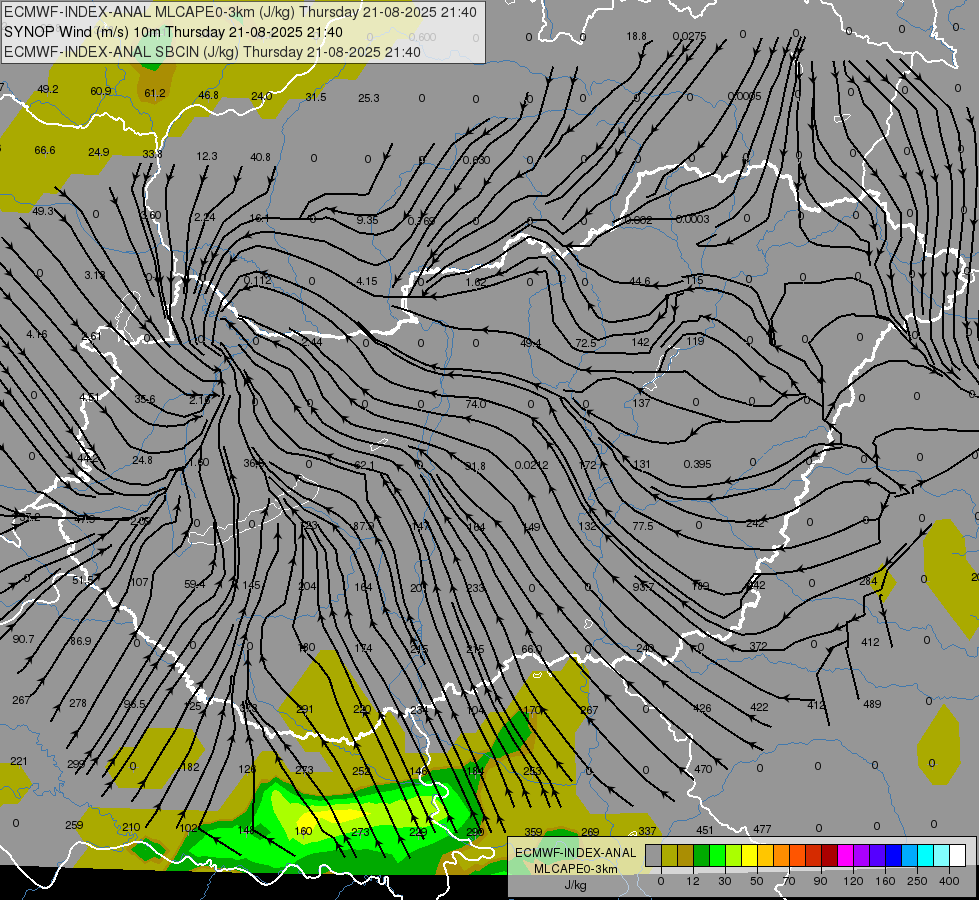This screenshot has width=979, height=900.
Task: Click the map value 426
Action: click(702, 708)
